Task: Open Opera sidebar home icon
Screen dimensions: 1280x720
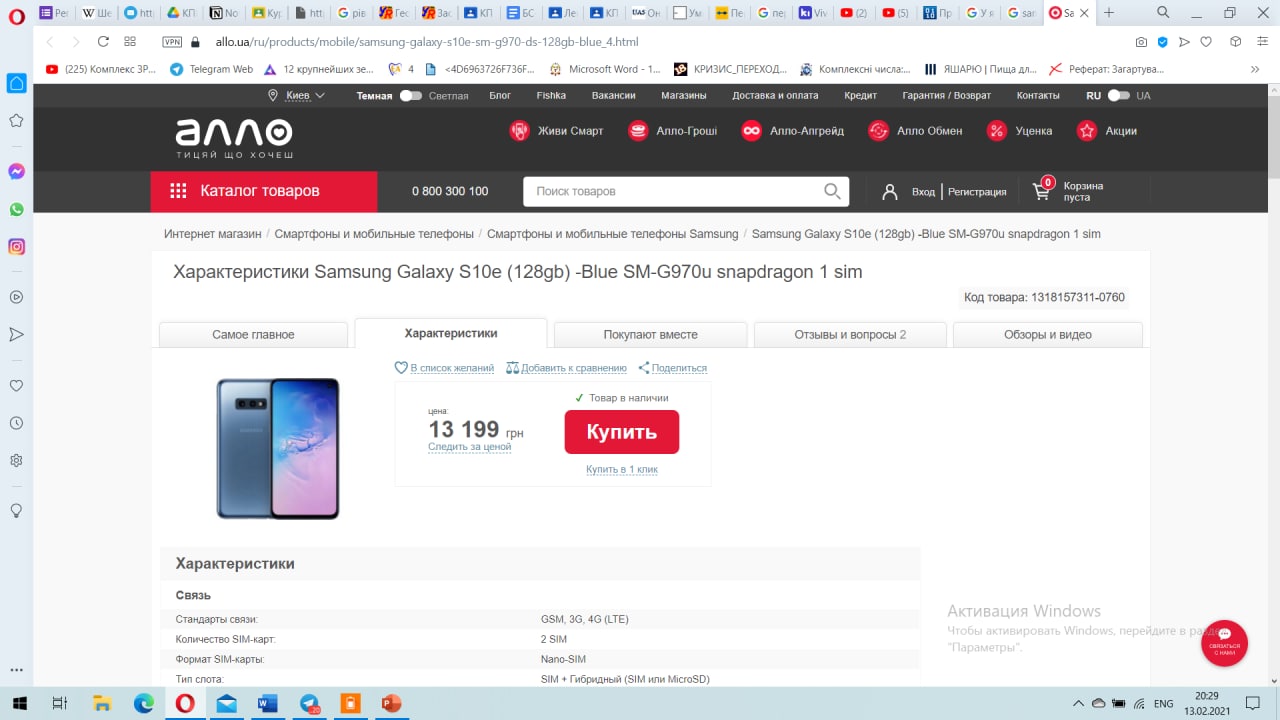Action: click(16, 83)
